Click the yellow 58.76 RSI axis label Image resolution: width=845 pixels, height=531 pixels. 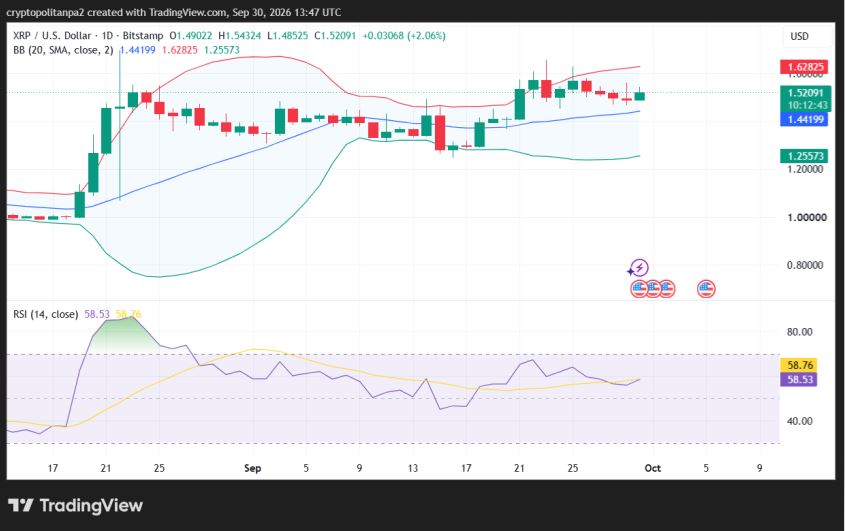coord(799,365)
